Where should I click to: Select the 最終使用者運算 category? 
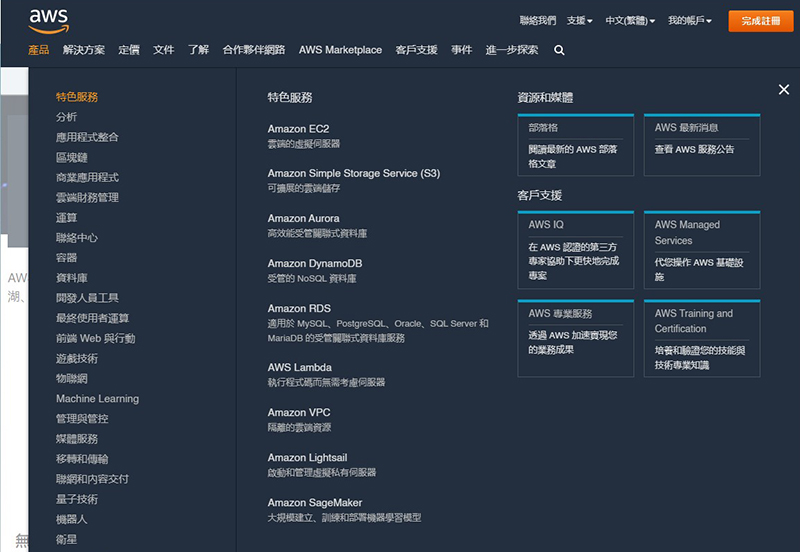point(92,318)
